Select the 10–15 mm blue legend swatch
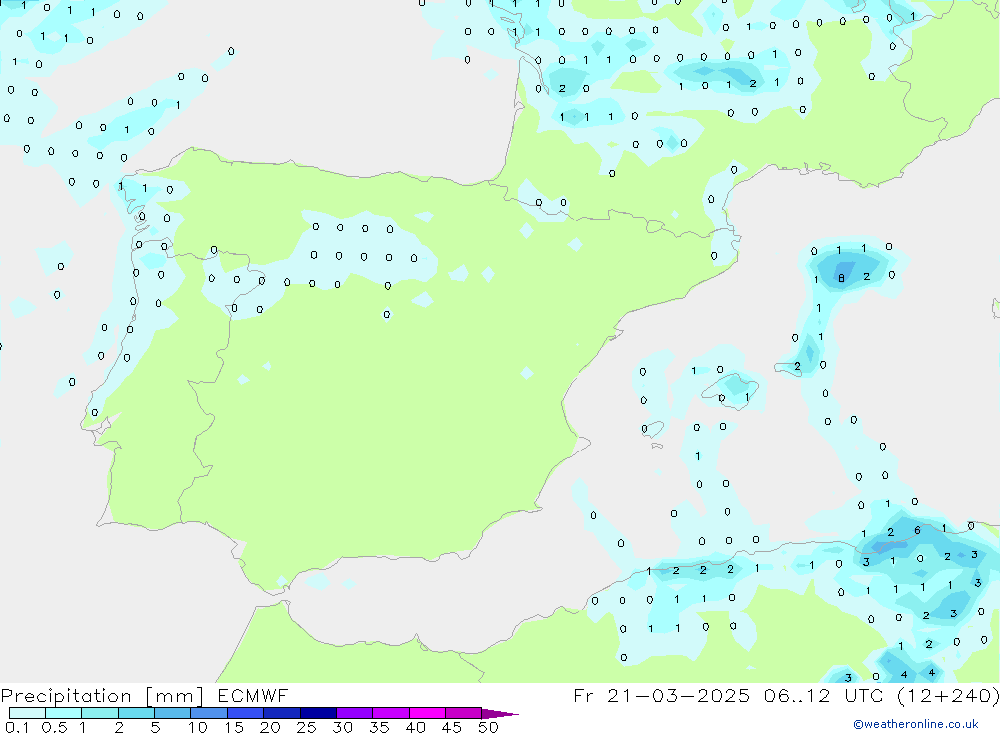The height and width of the screenshot is (733, 1000). coord(209,713)
